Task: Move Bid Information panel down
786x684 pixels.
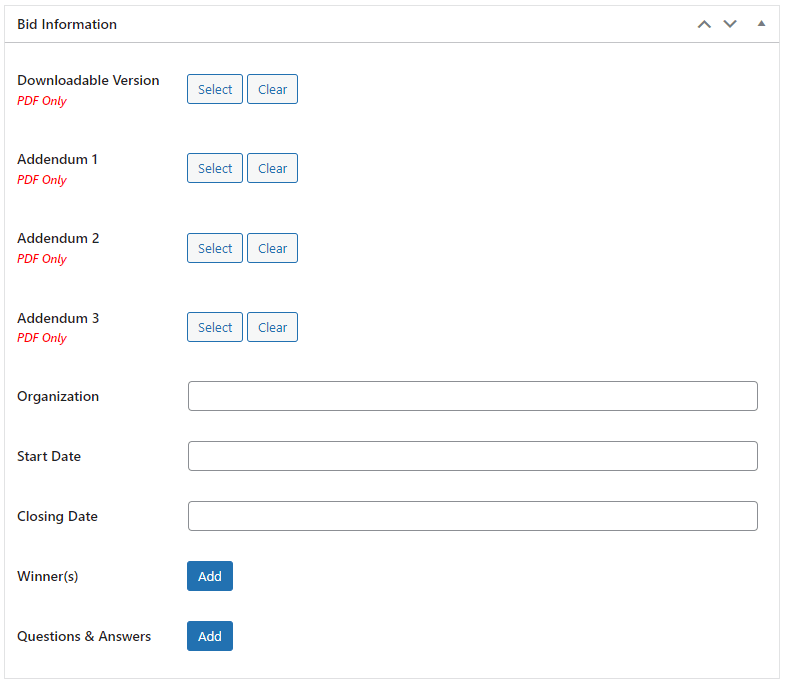Action: 730,24
